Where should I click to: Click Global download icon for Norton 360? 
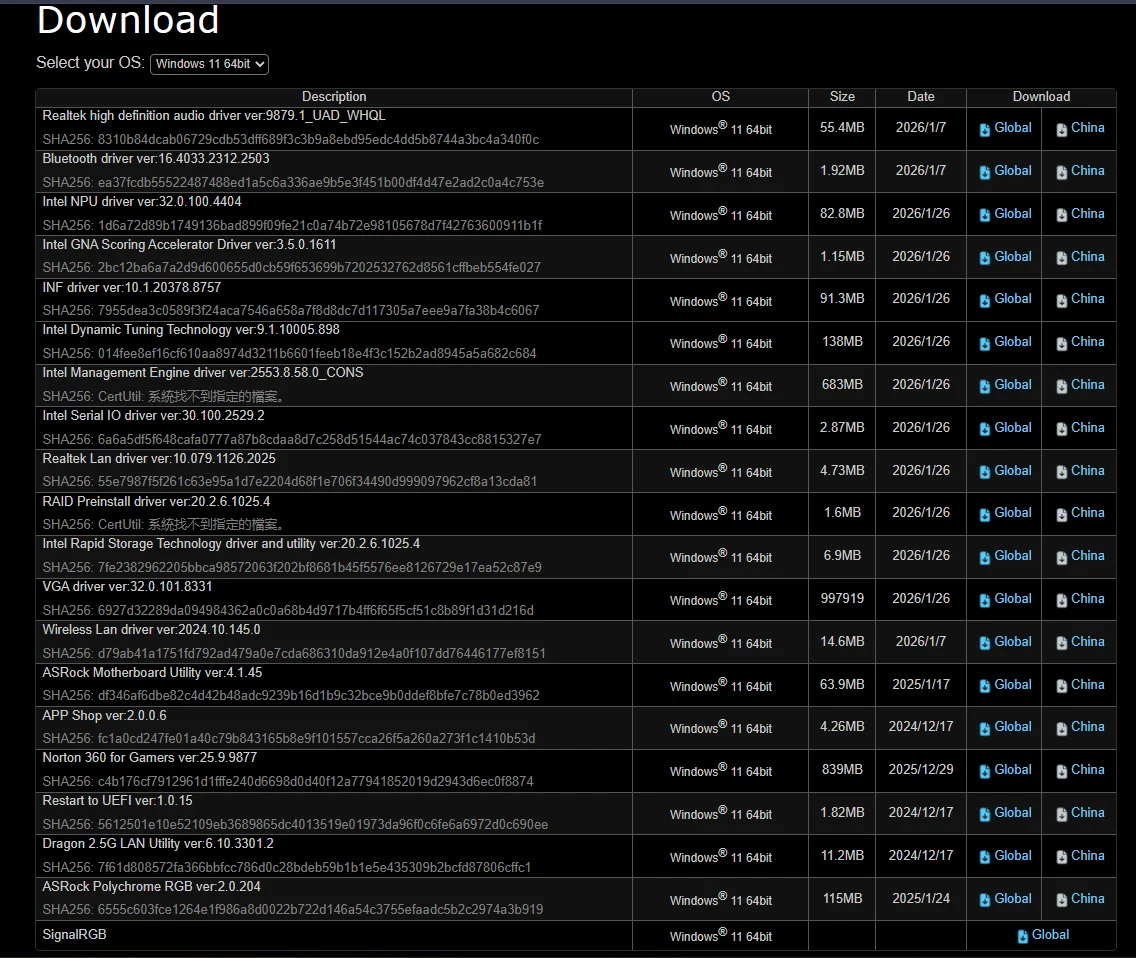985,771
